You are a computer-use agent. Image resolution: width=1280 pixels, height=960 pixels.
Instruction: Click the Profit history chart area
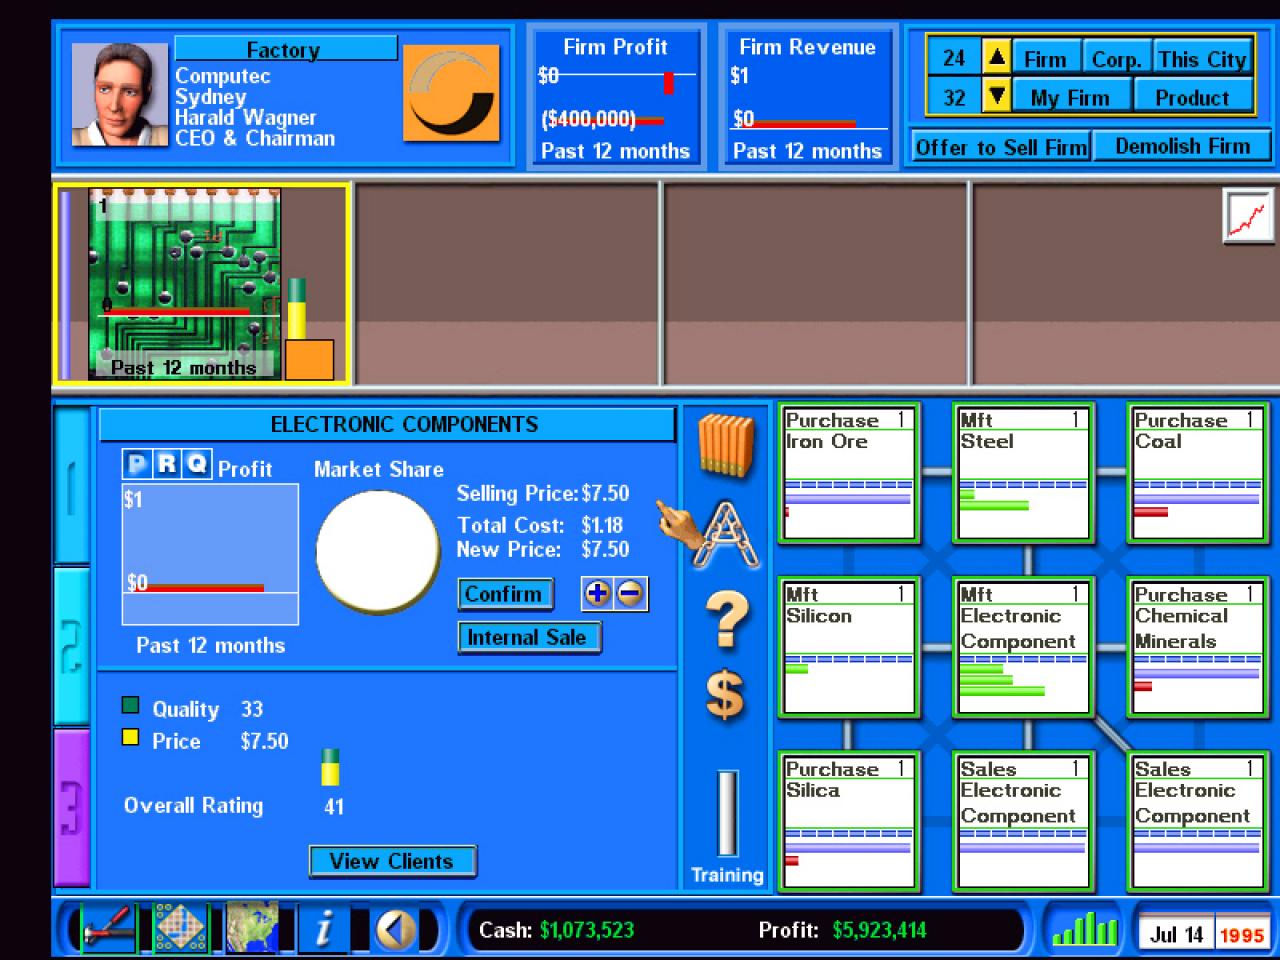coord(210,554)
